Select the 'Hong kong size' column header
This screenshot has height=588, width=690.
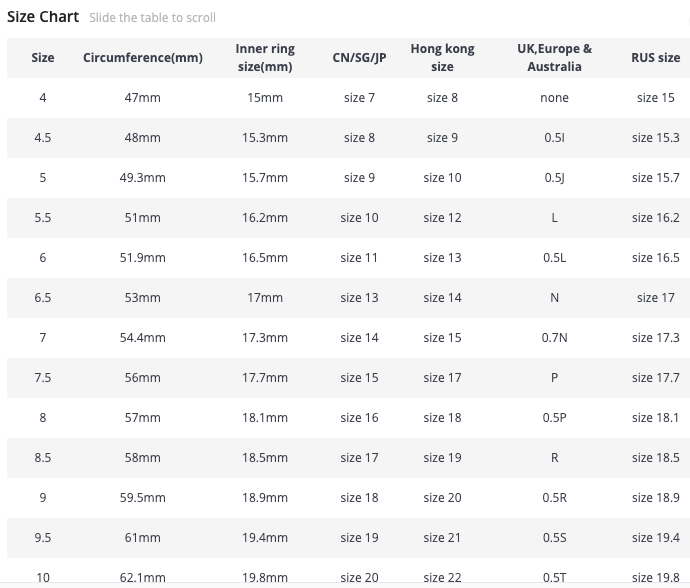tap(442, 58)
